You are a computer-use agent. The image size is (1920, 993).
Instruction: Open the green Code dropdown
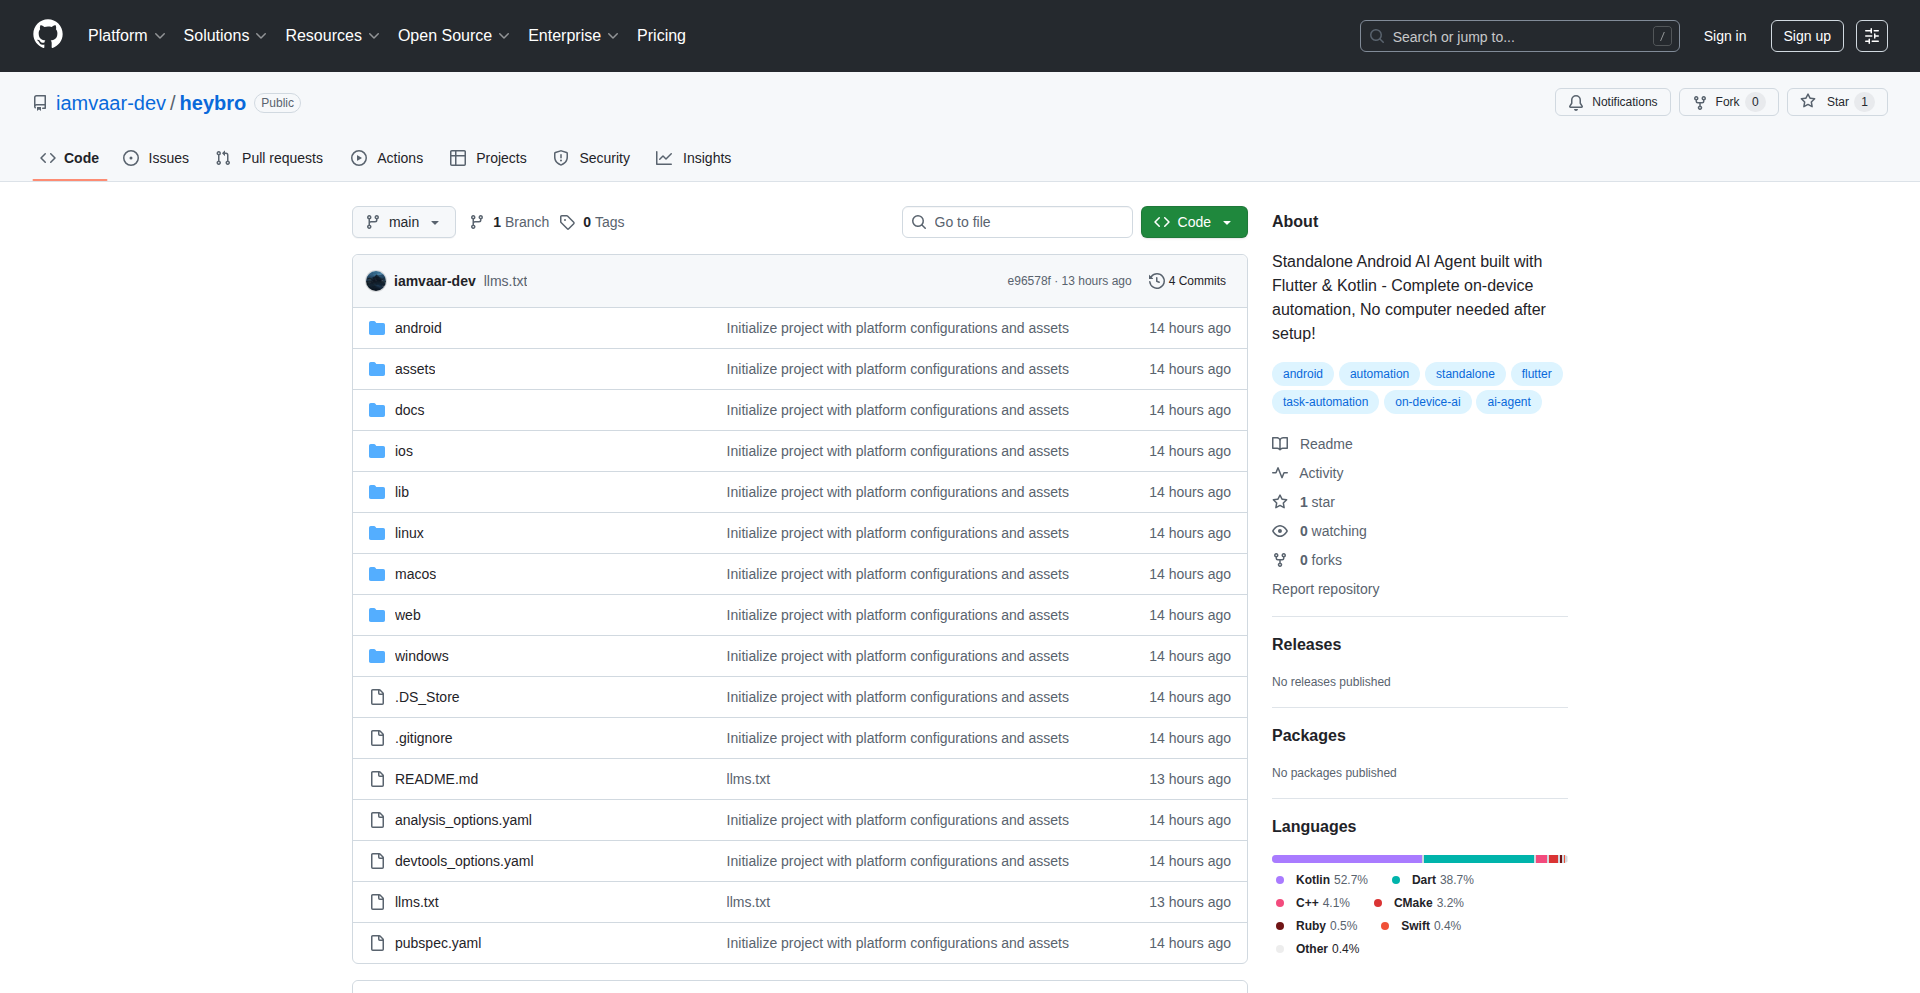point(1193,222)
